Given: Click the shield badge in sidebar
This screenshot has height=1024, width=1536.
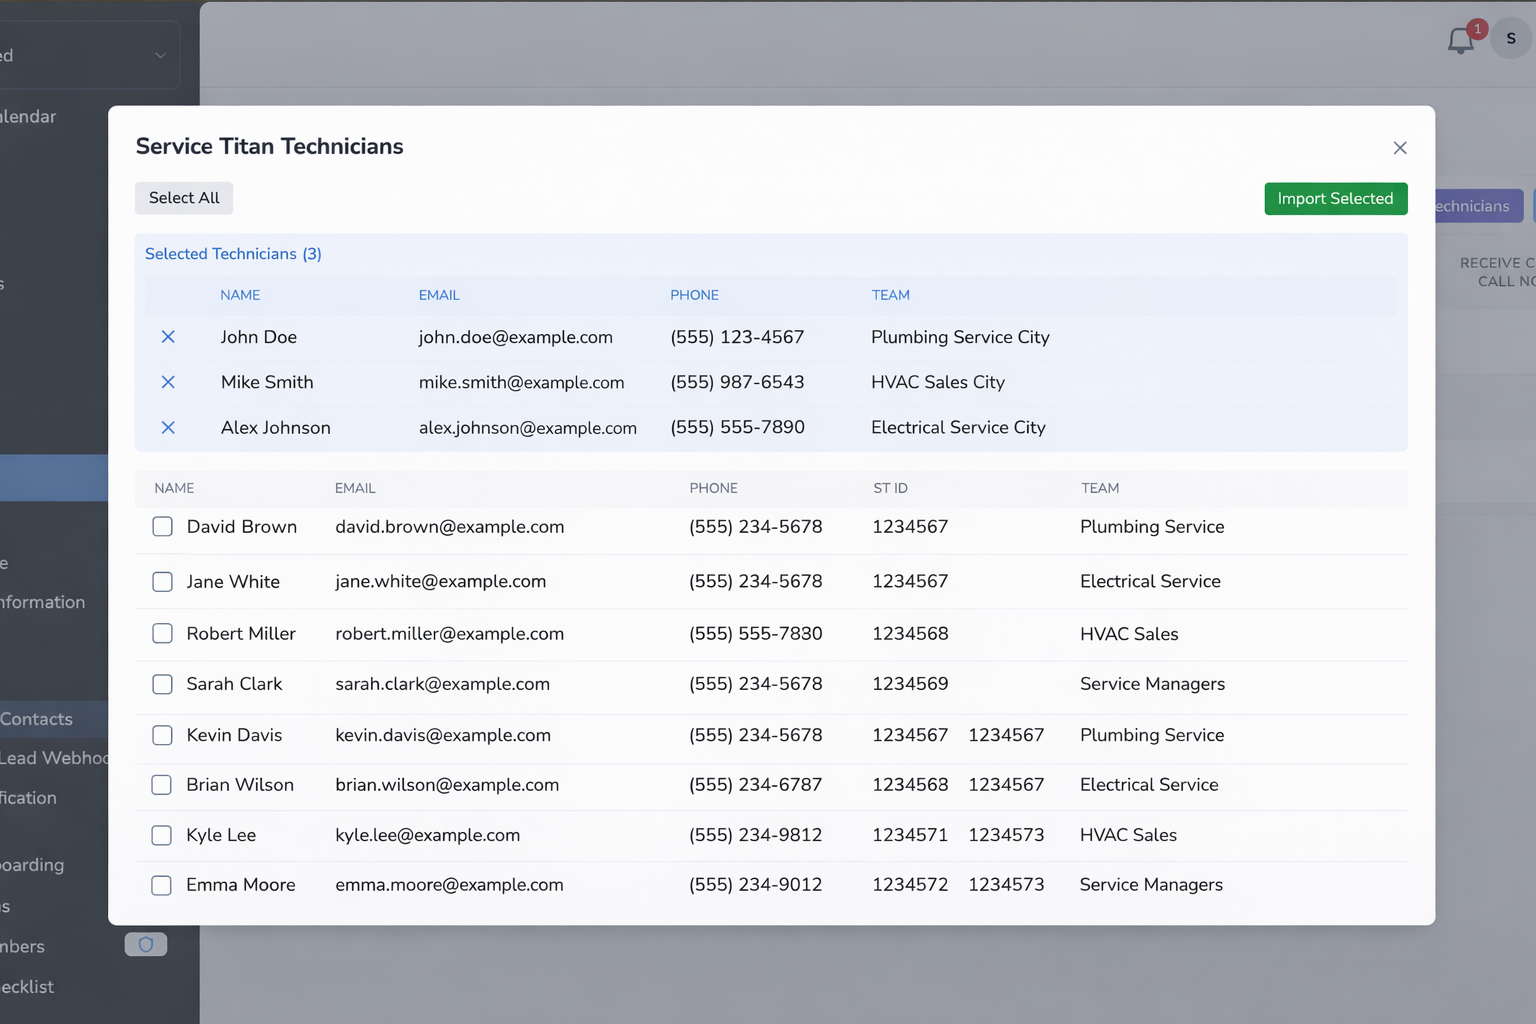Looking at the screenshot, I should [146, 944].
